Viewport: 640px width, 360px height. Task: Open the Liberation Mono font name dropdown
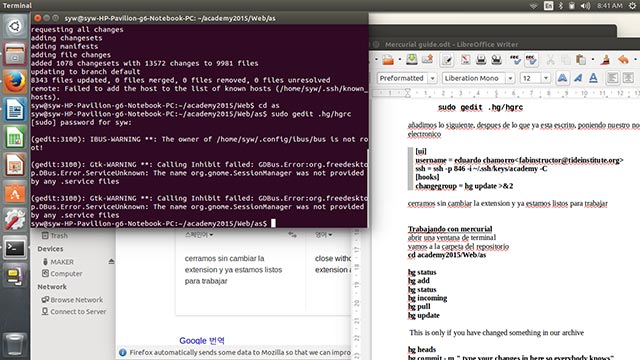coord(510,78)
